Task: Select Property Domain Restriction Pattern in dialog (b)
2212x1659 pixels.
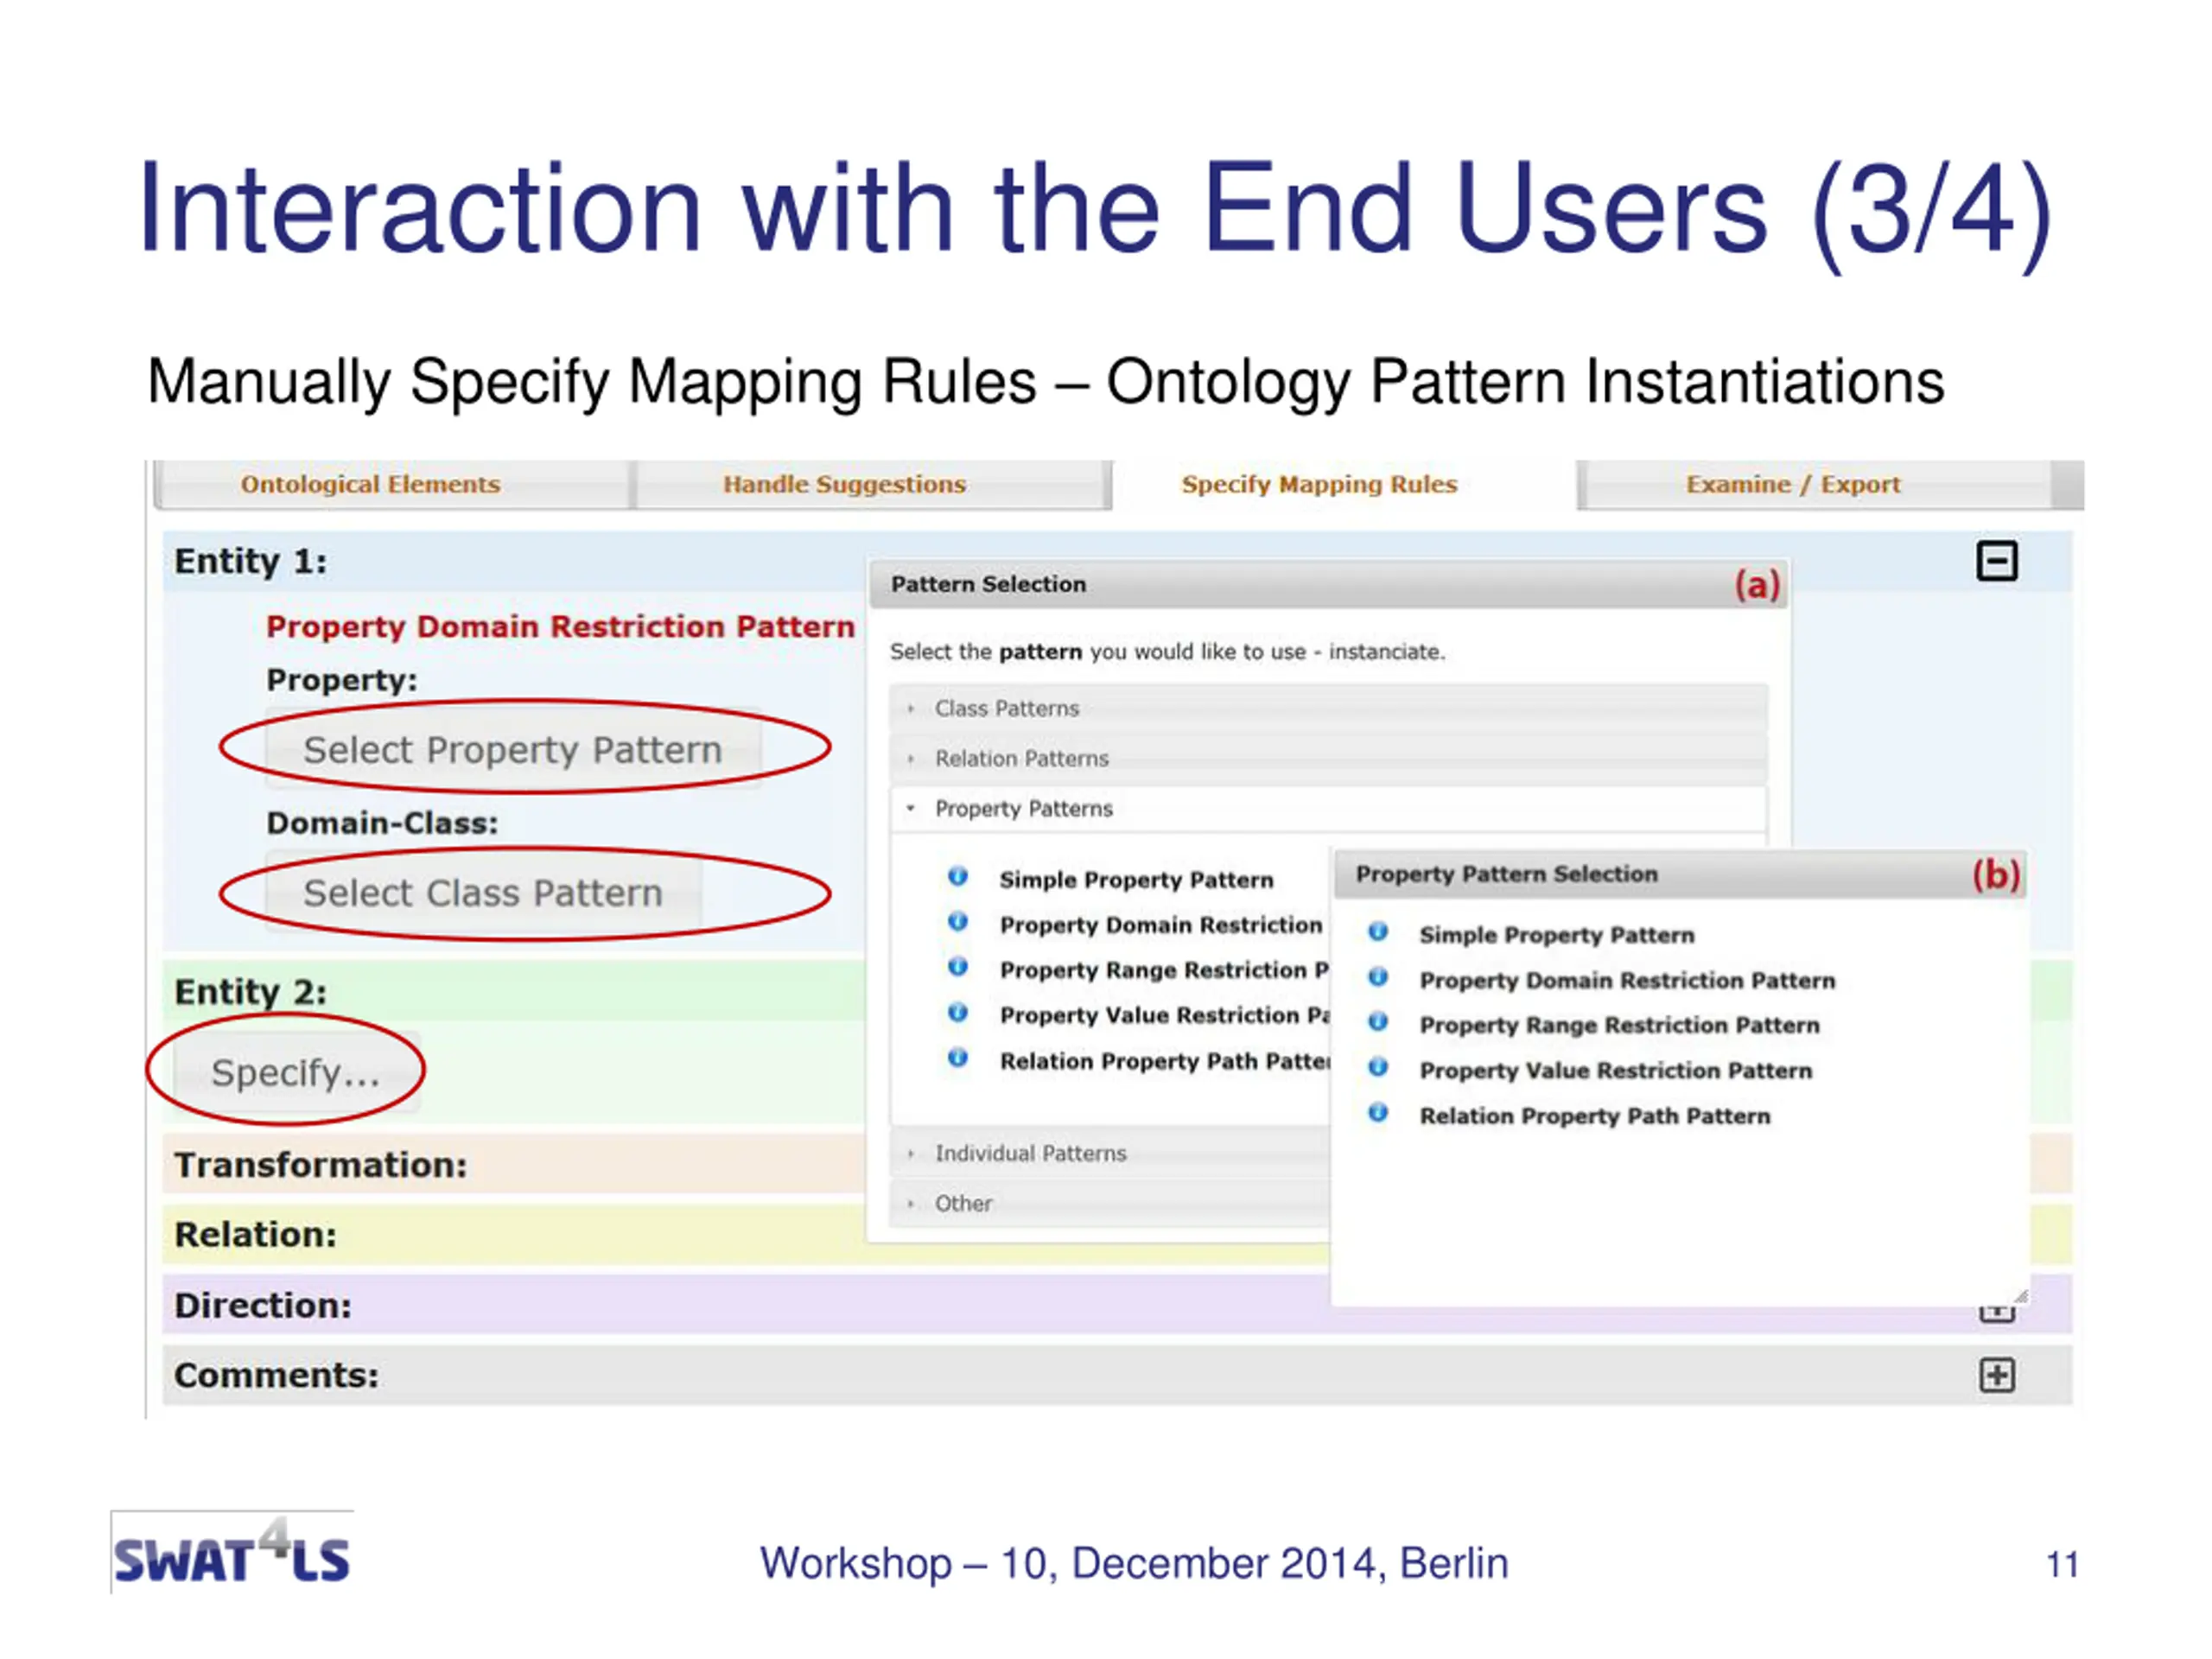Action: (1627, 980)
